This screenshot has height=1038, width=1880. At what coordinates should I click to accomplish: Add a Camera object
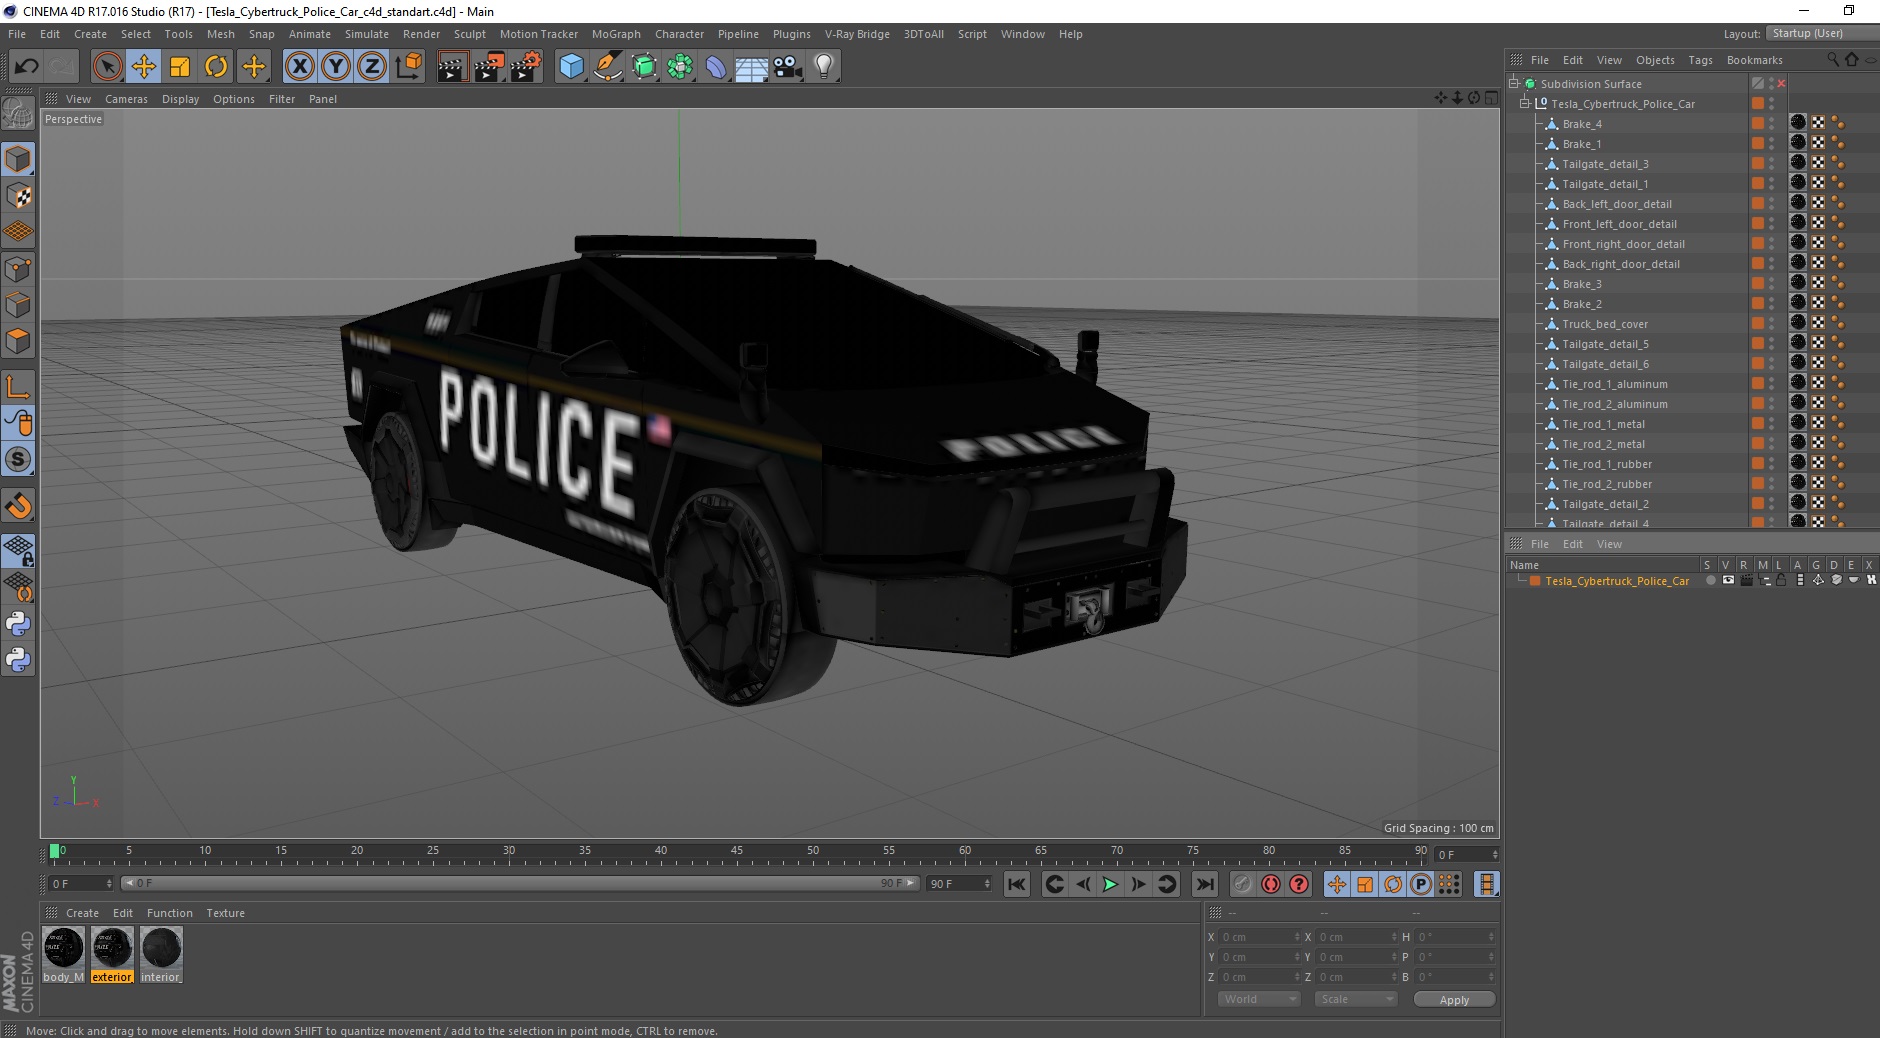tap(787, 67)
